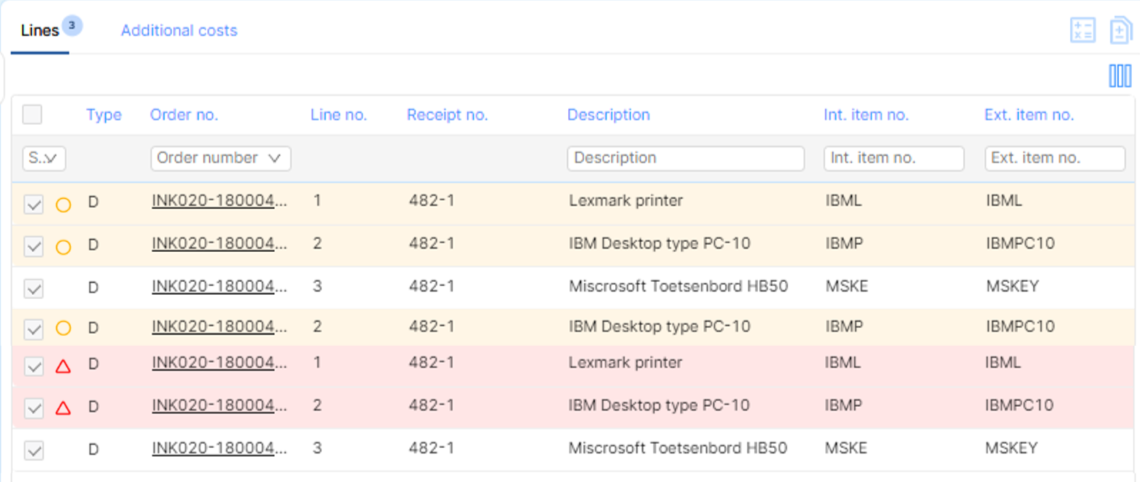
Task: Focus the Ext. item no. filter field
Action: pyautogui.click(x=1055, y=158)
